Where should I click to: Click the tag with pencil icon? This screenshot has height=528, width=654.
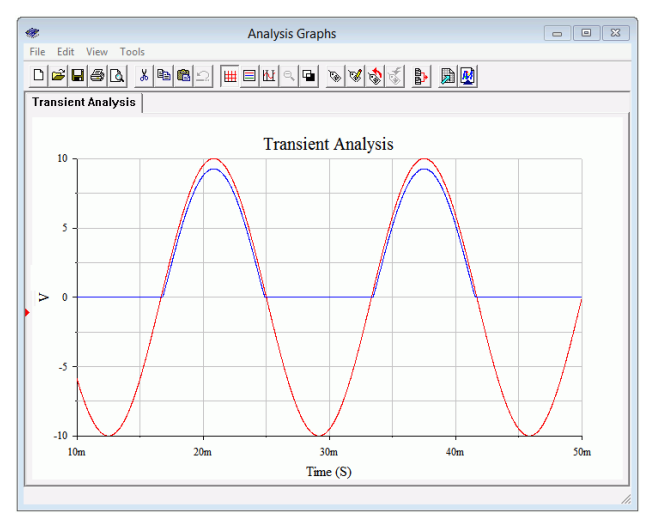[355, 75]
